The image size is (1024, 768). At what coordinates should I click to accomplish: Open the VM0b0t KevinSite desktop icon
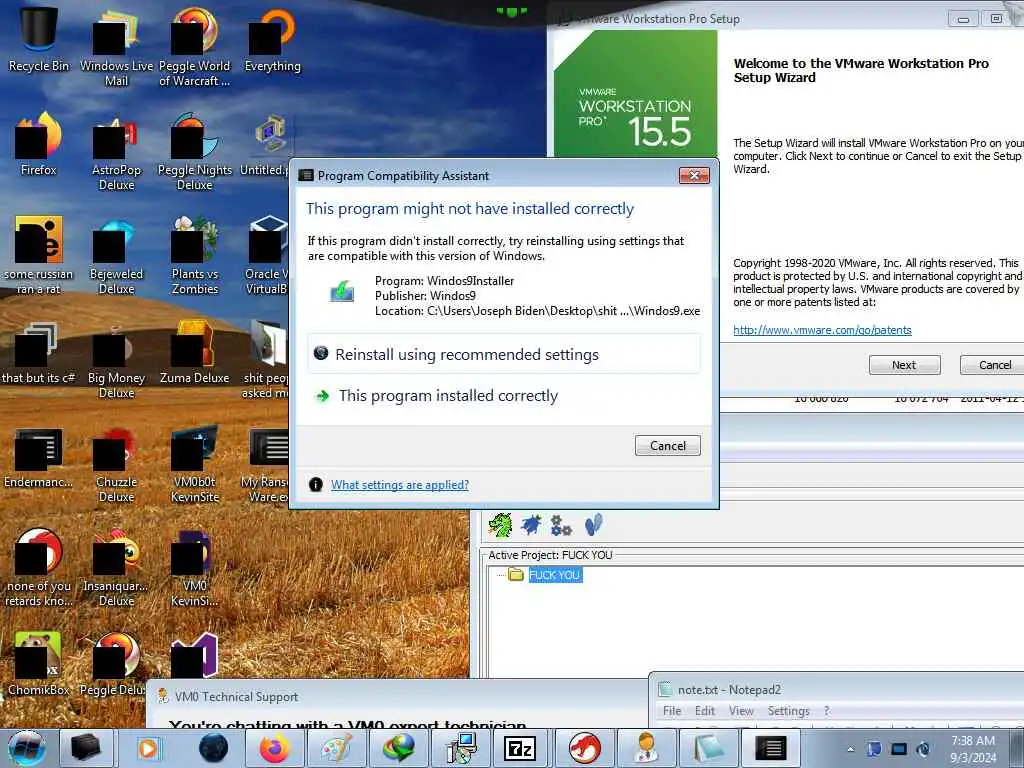pyautogui.click(x=194, y=463)
